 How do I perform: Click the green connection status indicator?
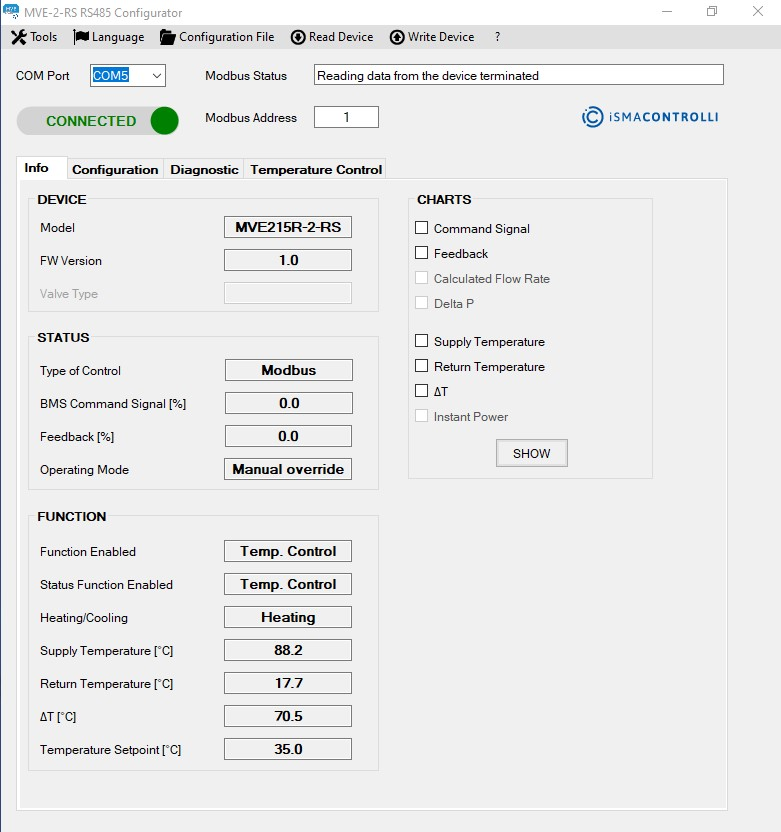pos(164,121)
